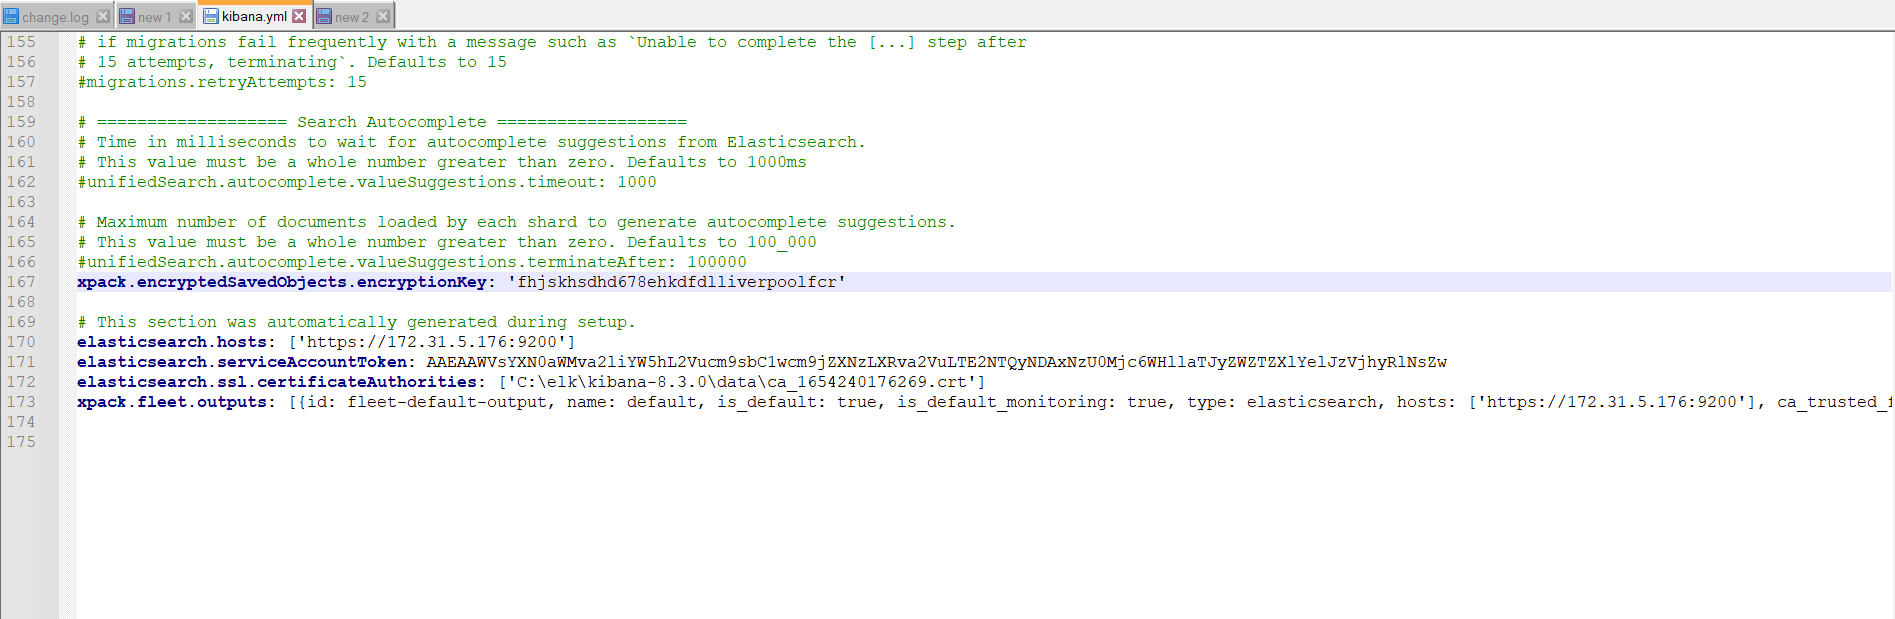Click the disk icon on kibana.yml tab

211,16
